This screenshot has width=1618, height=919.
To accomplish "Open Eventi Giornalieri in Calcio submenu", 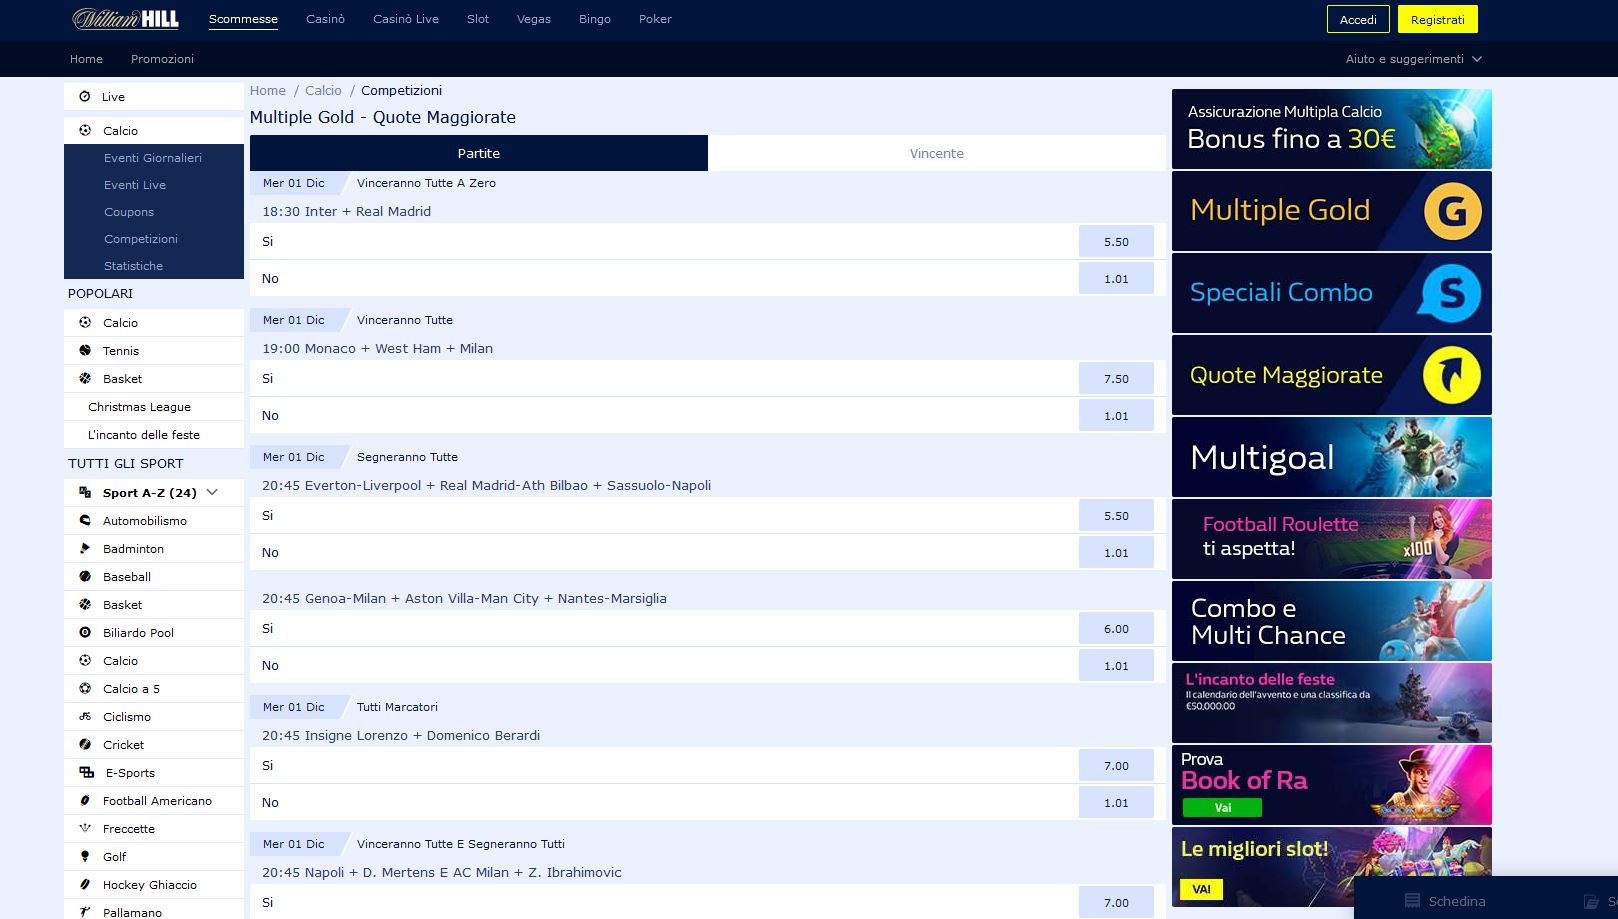I will [153, 158].
